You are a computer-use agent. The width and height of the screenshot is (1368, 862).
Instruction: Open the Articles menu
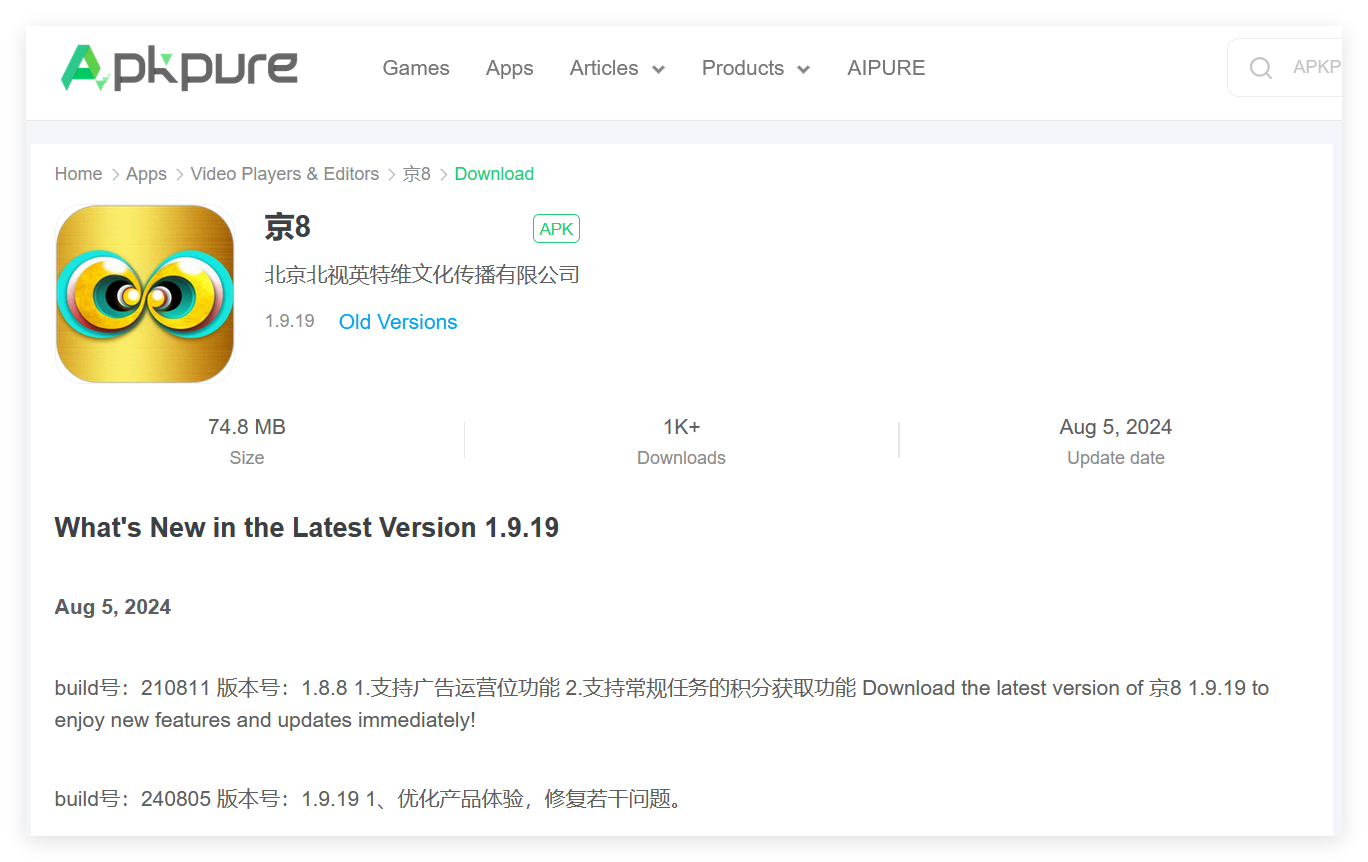604,68
